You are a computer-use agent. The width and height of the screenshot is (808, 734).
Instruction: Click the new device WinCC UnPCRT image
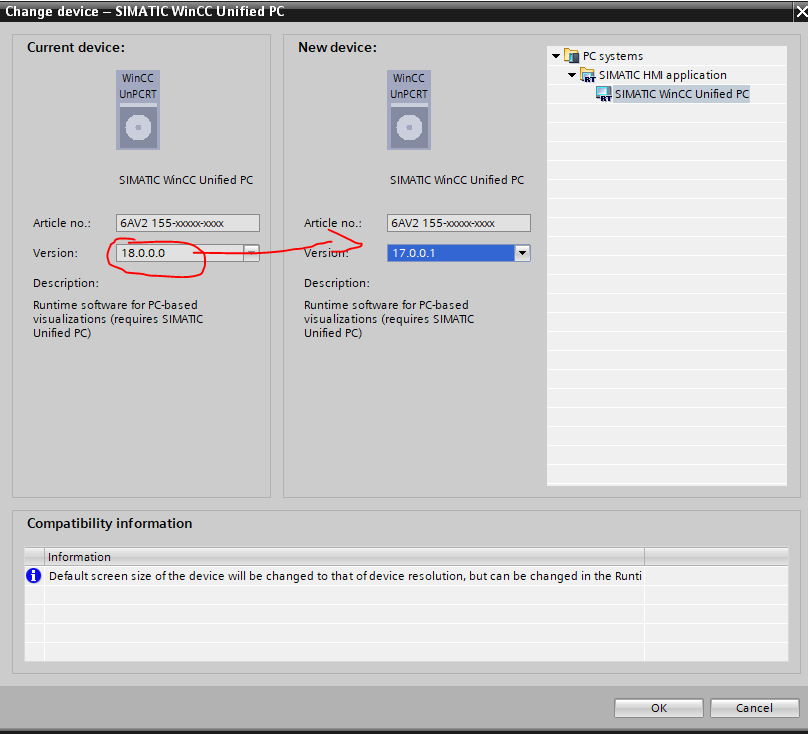click(409, 110)
